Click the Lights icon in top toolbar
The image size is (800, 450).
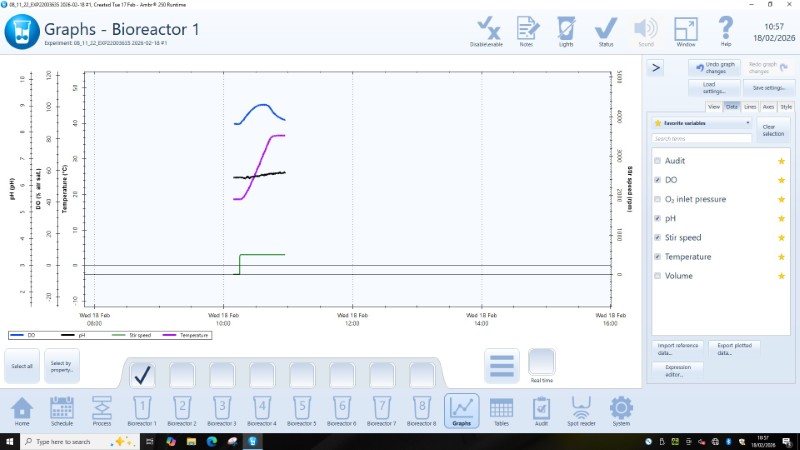coord(566,30)
